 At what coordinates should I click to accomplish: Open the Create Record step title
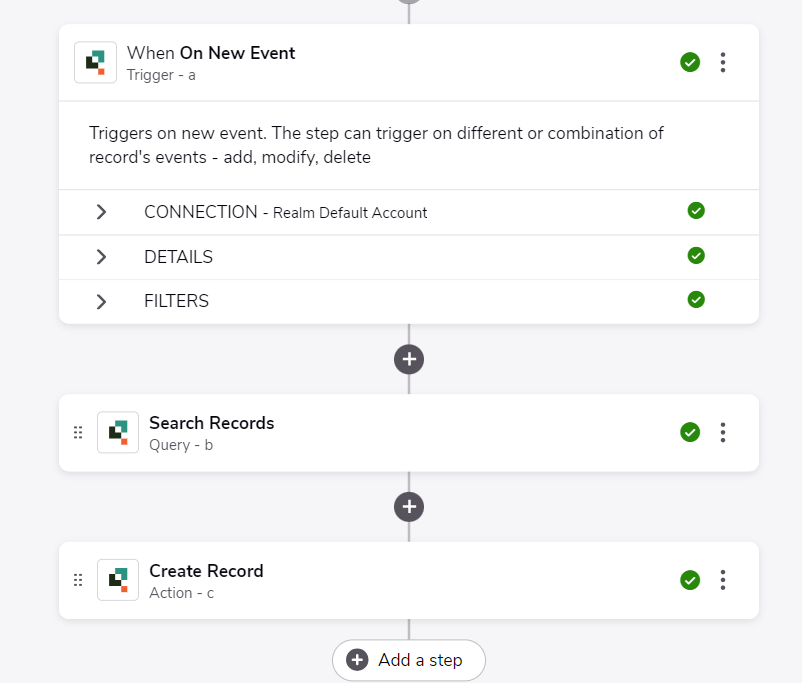pyautogui.click(x=206, y=571)
